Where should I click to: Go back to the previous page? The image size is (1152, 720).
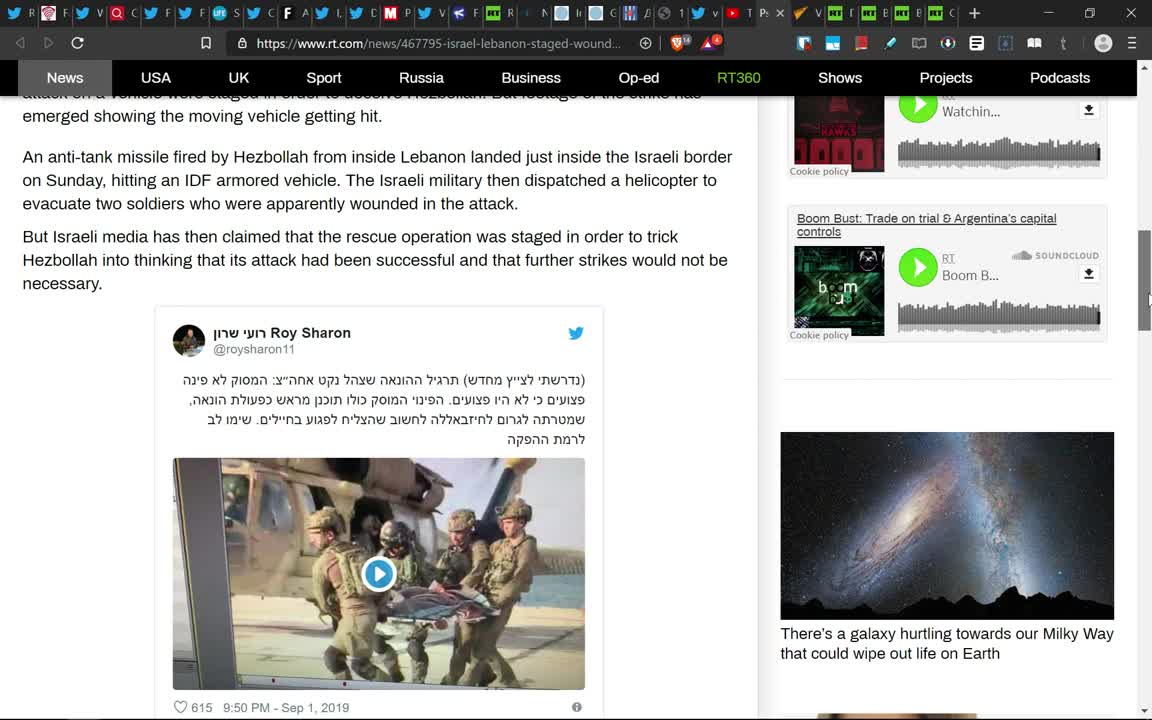click(20, 43)
